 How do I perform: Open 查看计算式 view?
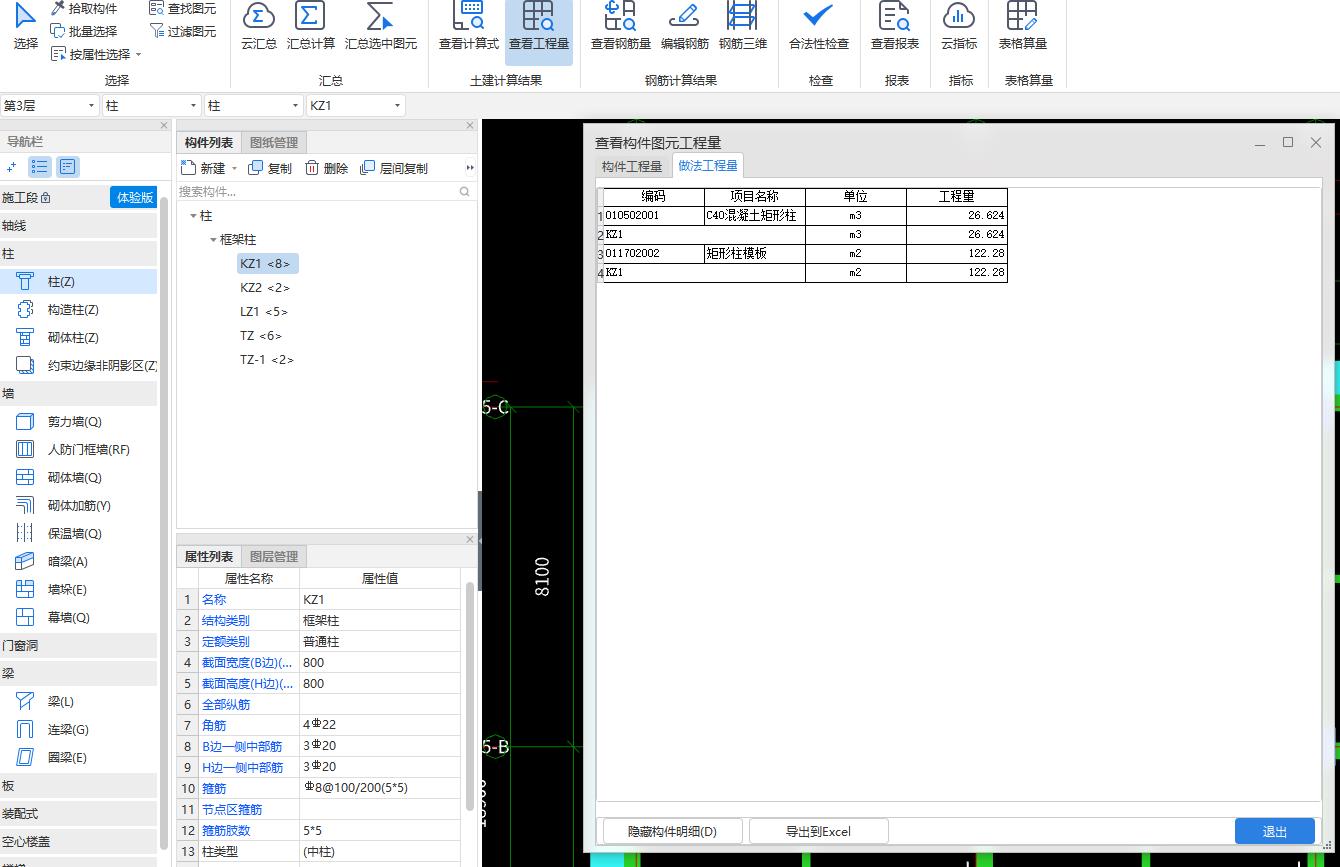469,27
